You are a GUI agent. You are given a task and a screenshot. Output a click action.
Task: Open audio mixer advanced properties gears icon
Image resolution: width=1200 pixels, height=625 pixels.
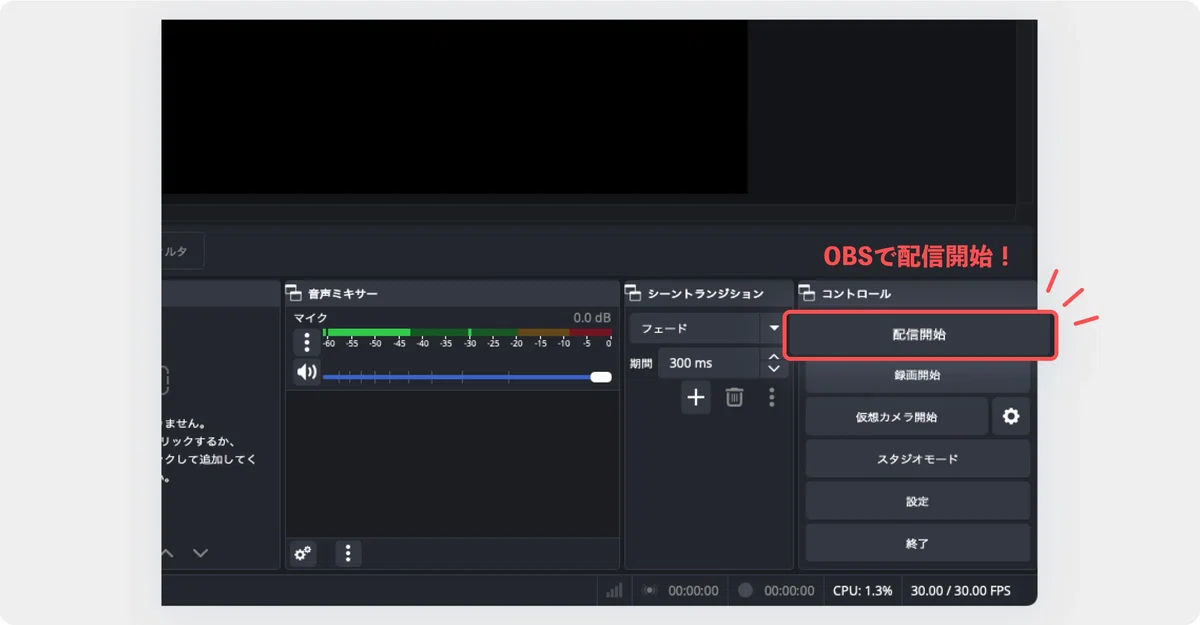tap(302, 553)
